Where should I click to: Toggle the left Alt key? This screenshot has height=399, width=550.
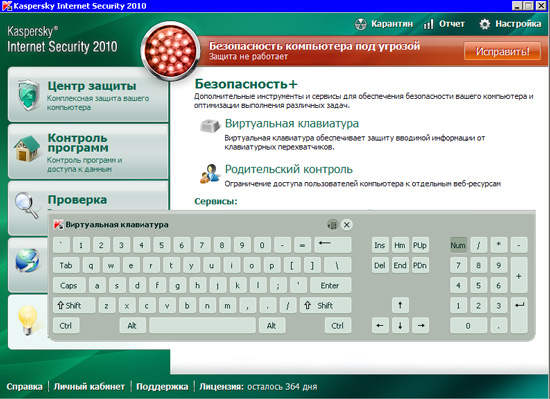132,326
